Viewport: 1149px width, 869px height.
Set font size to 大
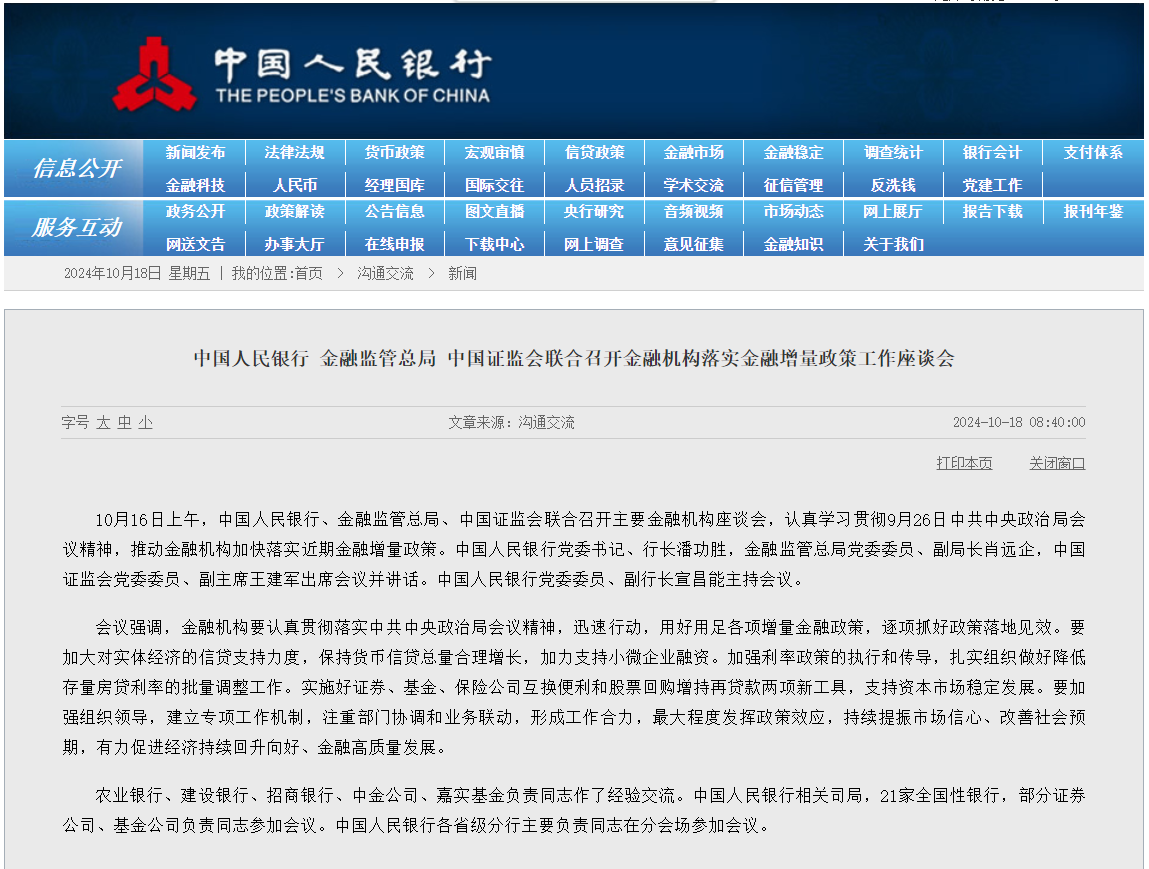(103, 423)
